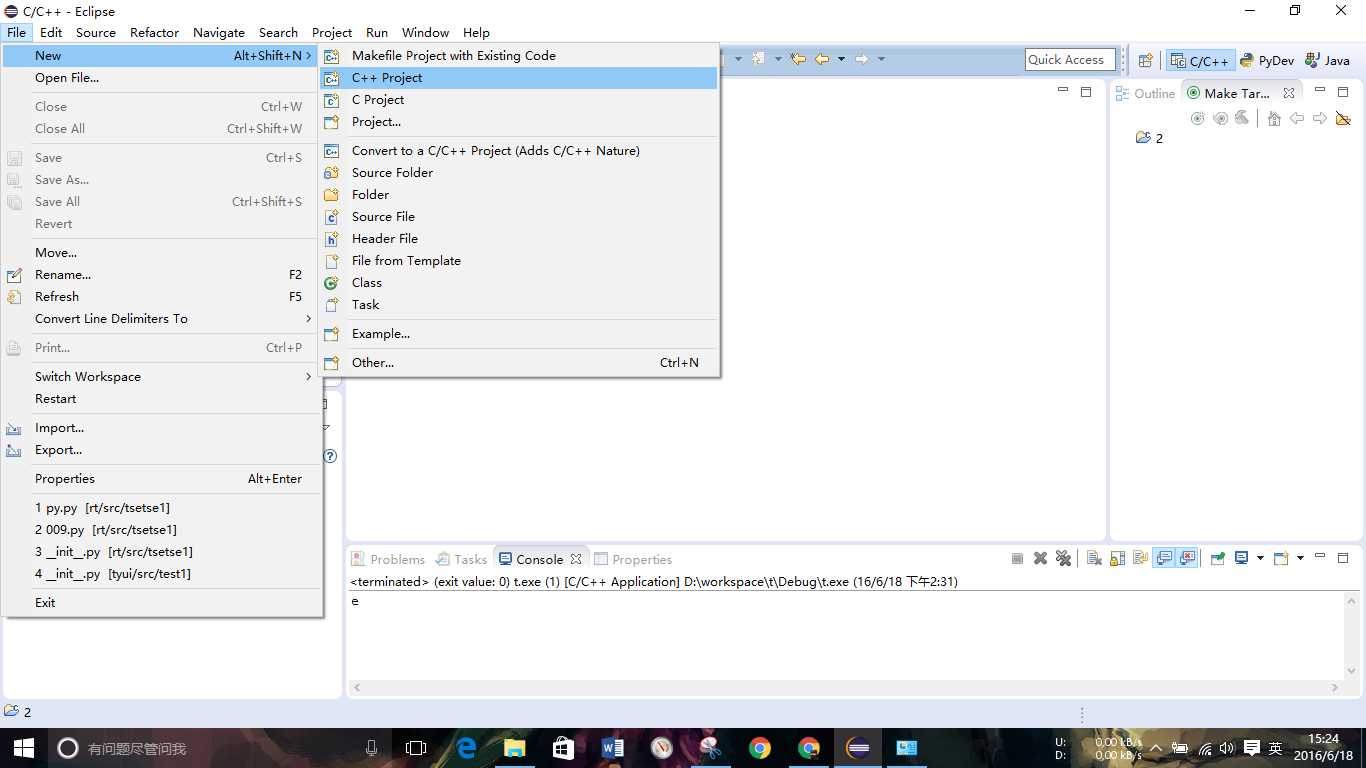Click the green Class icon
This screenshot has height=768, width=1366.
click(x=332, y=283)
